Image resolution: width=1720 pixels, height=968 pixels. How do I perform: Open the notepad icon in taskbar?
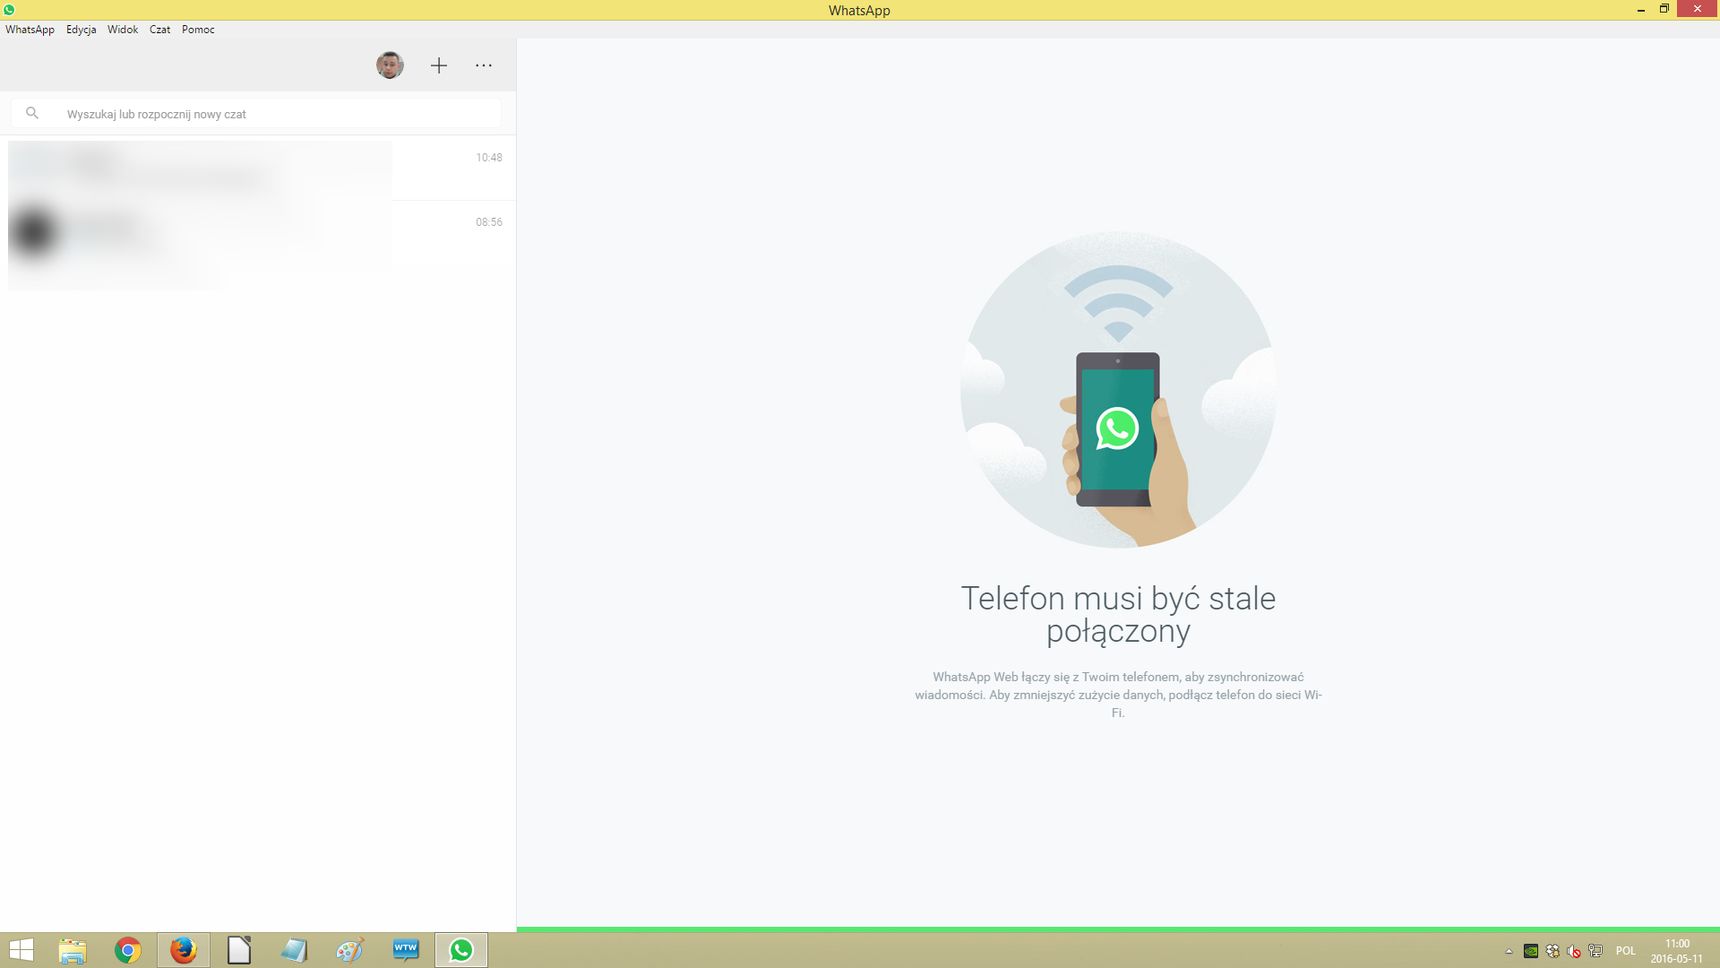[294, 950]
